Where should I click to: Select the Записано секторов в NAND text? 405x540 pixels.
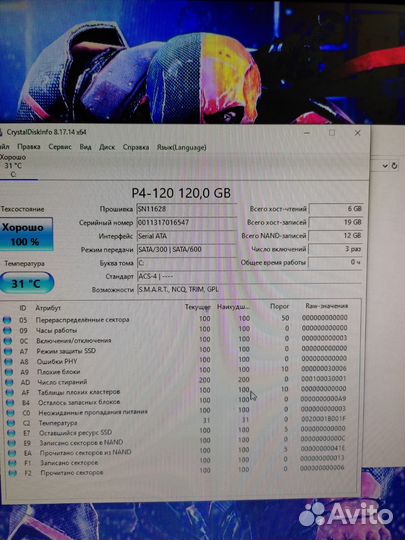pos(81,442)
